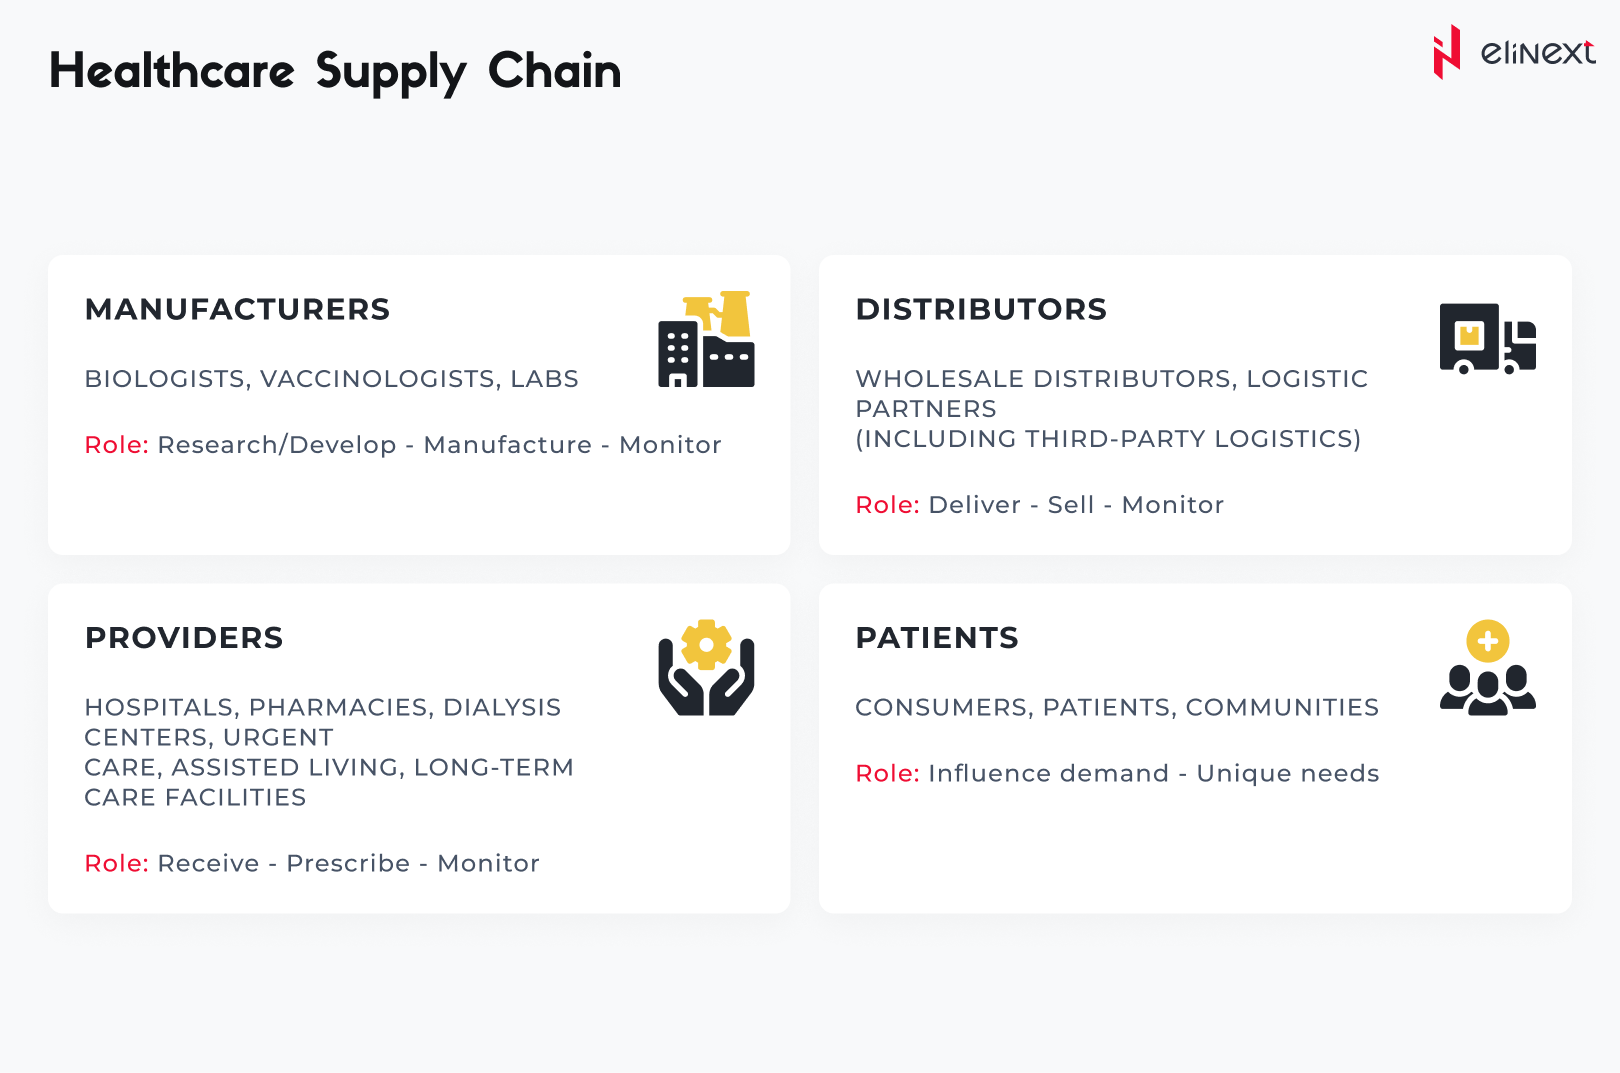Viewport: 1620px width, 1073px height.
Task: Click the Influence demand - Unique needs role
Action: tap(1153, 773)
